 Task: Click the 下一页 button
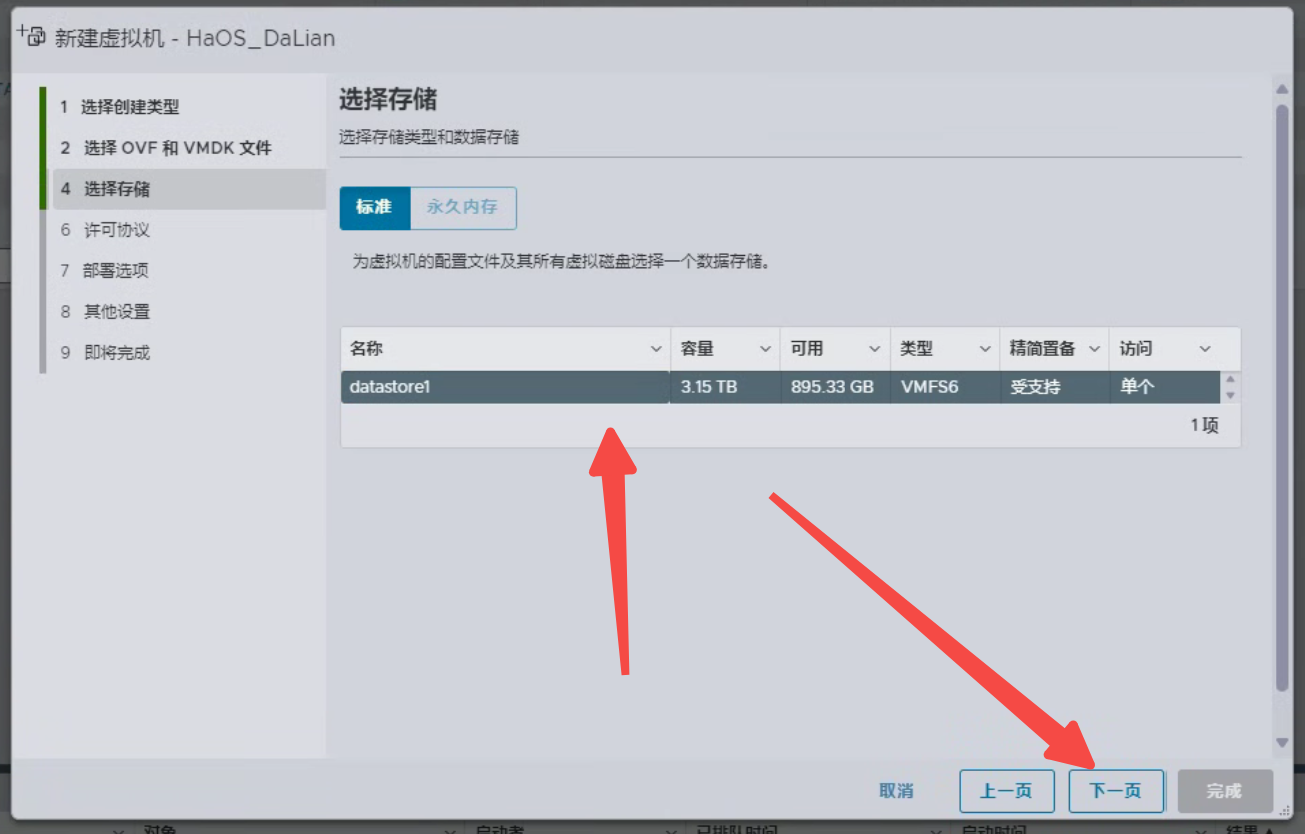click(1115, 791)
